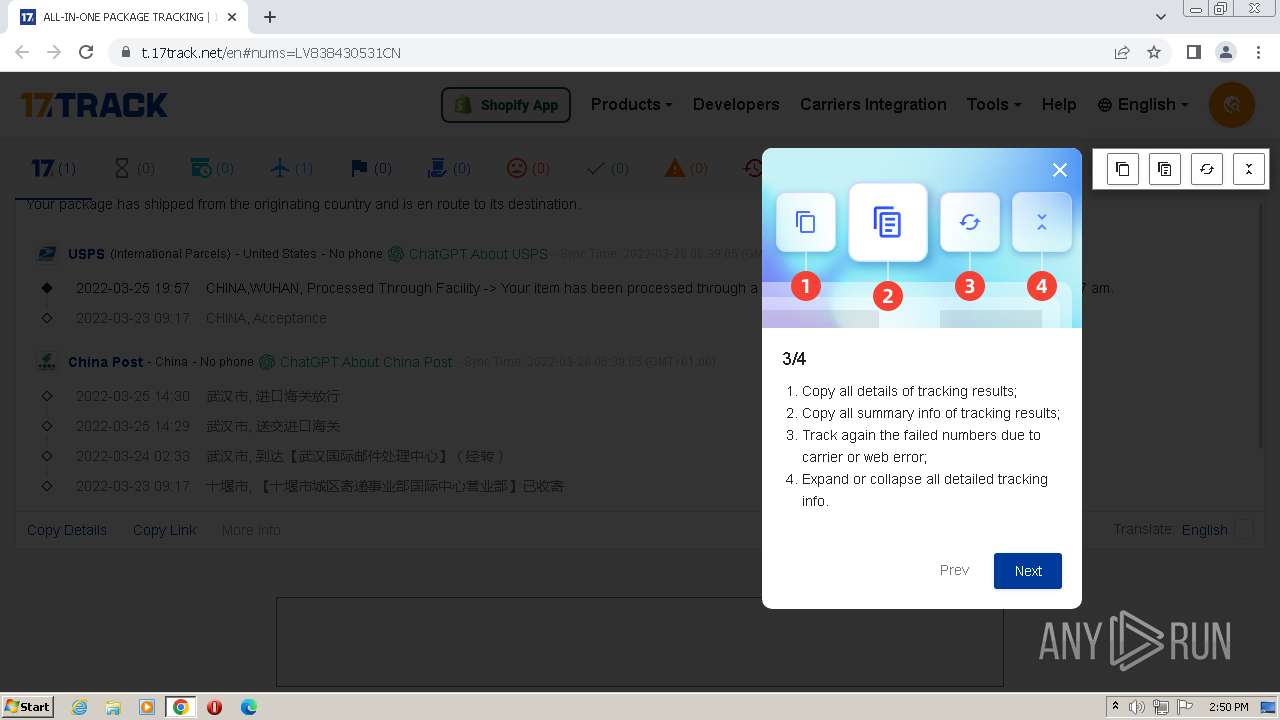Go back with the Prev tutorial link
The image size is (1280, 720).
954,570
